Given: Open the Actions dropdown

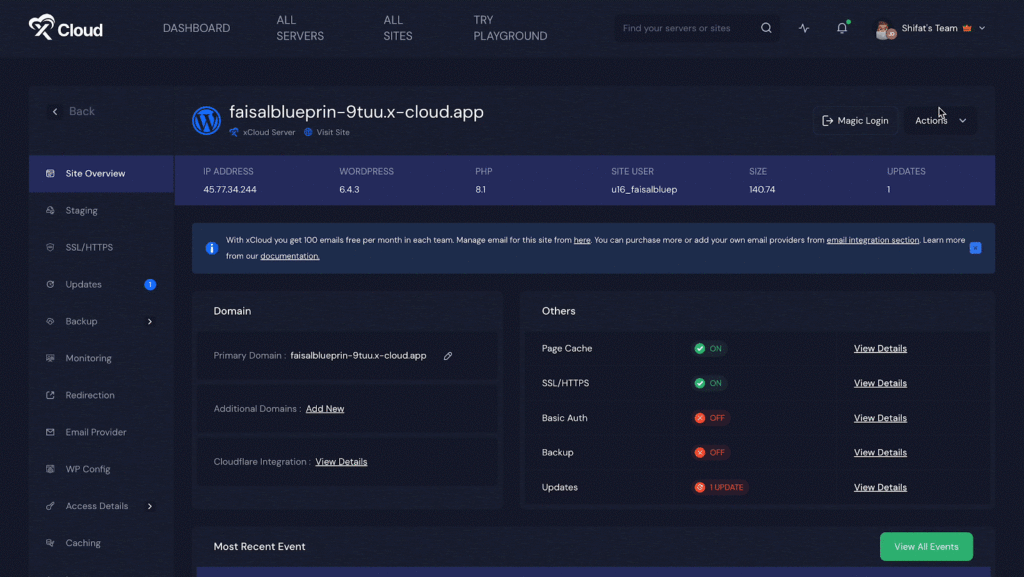Looking at the screenshot, I should [940, 120].
